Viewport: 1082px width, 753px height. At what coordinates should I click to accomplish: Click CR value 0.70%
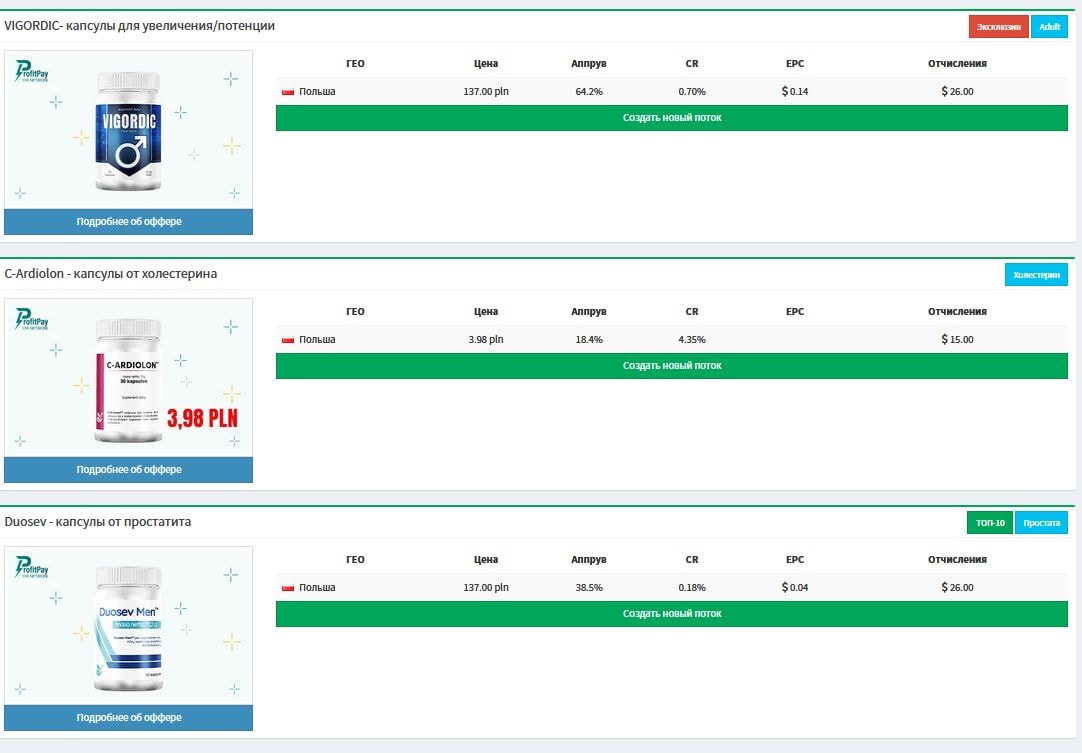[x=691, y=92]
